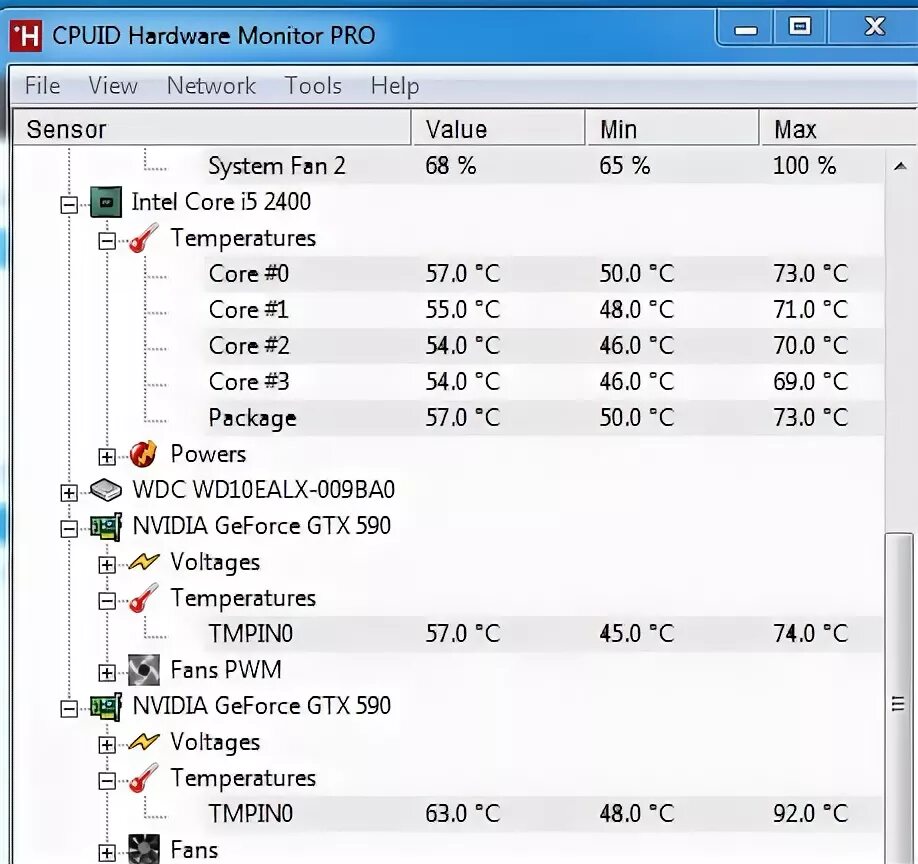Click the CPUID Hardware Monitor app icon

(x=26, y=36)
